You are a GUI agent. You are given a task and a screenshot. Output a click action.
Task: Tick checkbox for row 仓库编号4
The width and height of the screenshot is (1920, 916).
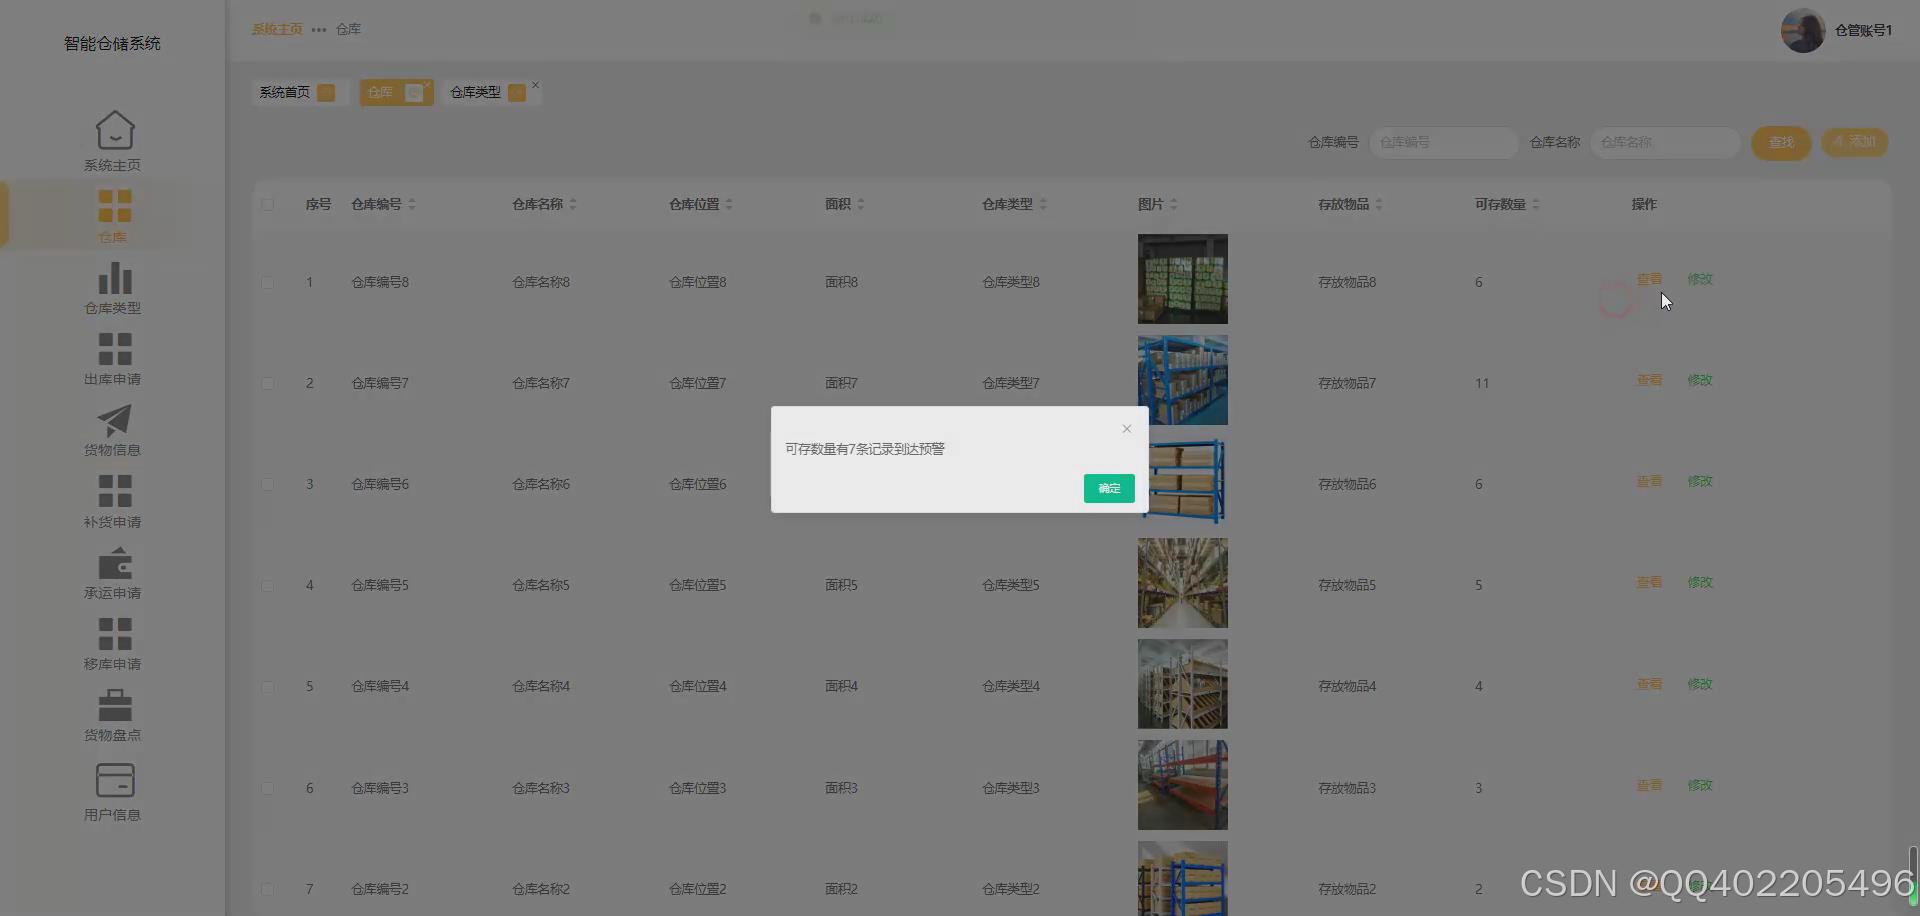pyautogui.click(x=267, y=686)
